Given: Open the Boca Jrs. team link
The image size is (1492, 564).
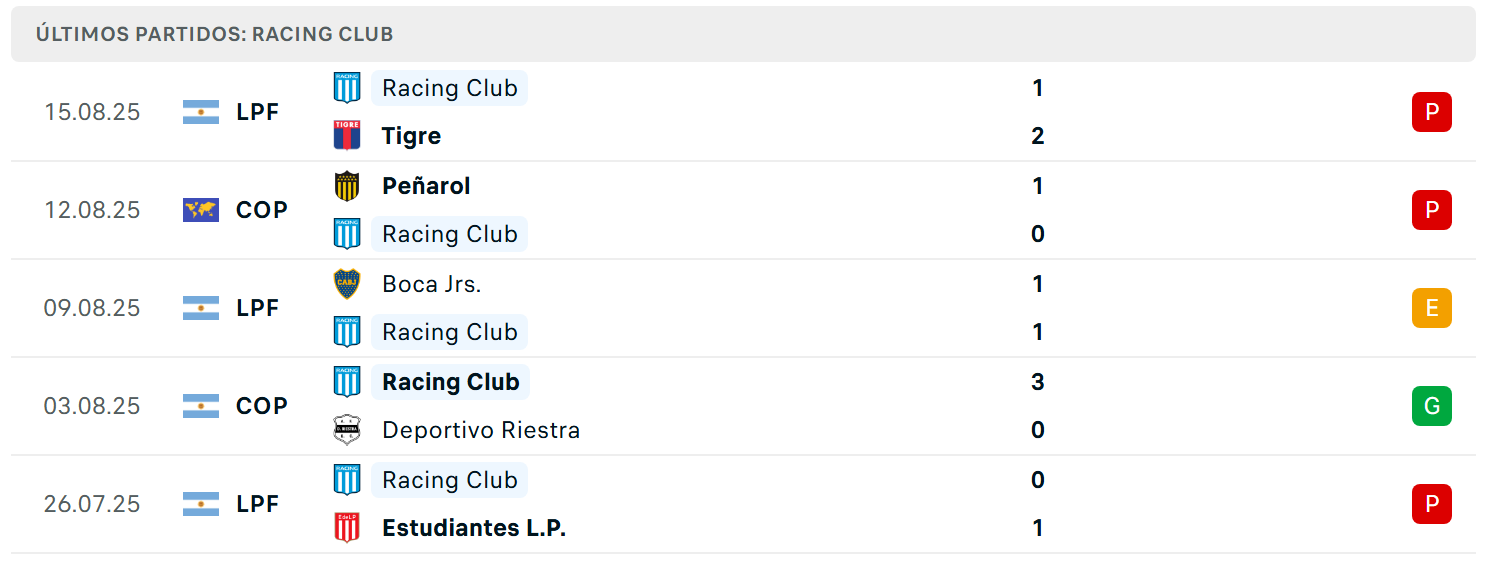Looking at the screenshot, I should point(432,284).
